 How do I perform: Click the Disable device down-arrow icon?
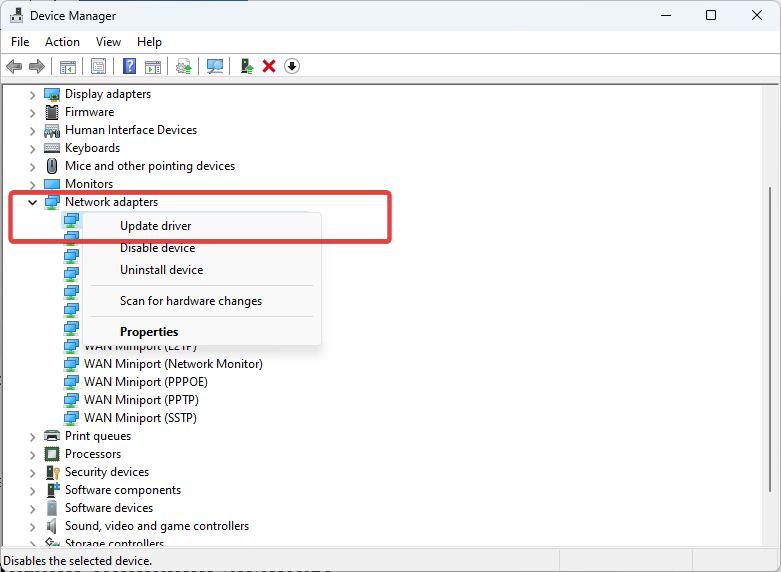[x=292, y=66]
